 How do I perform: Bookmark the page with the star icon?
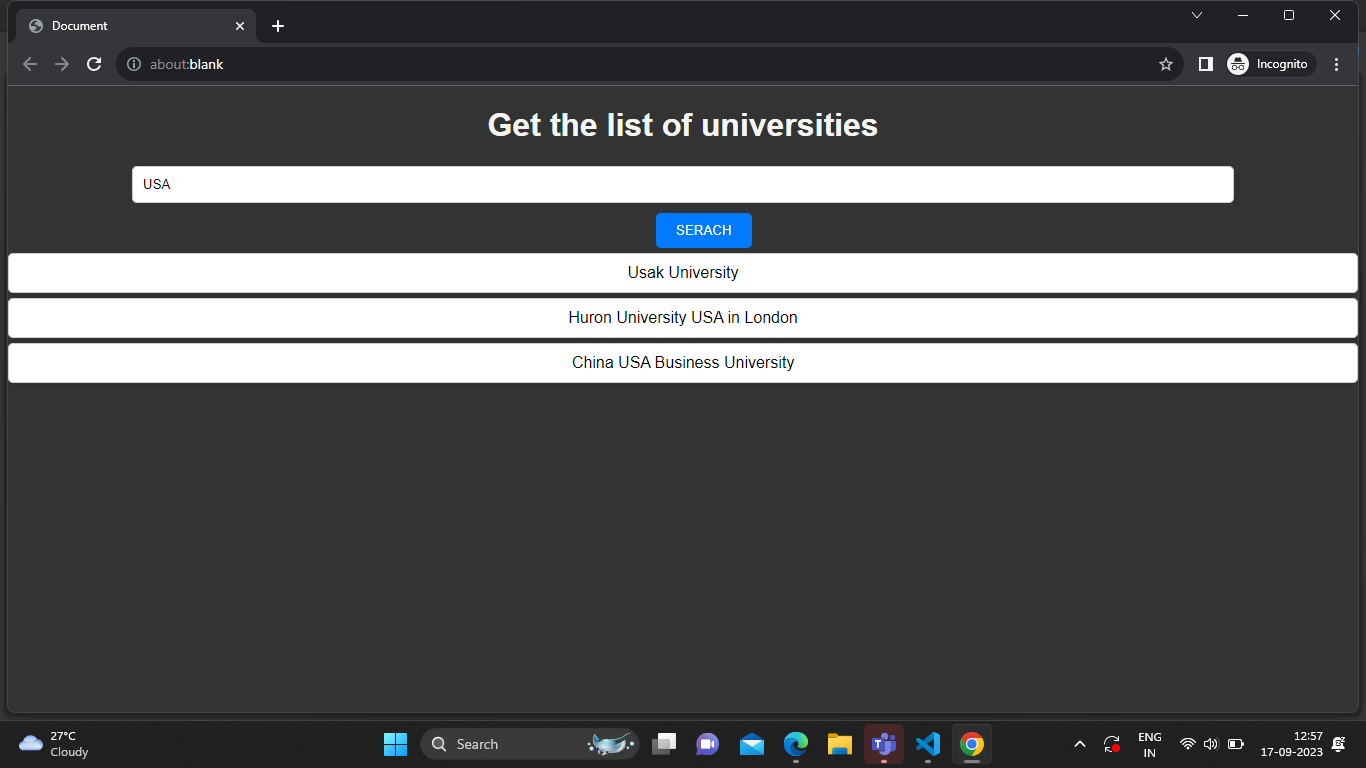tap(1165, 63)
